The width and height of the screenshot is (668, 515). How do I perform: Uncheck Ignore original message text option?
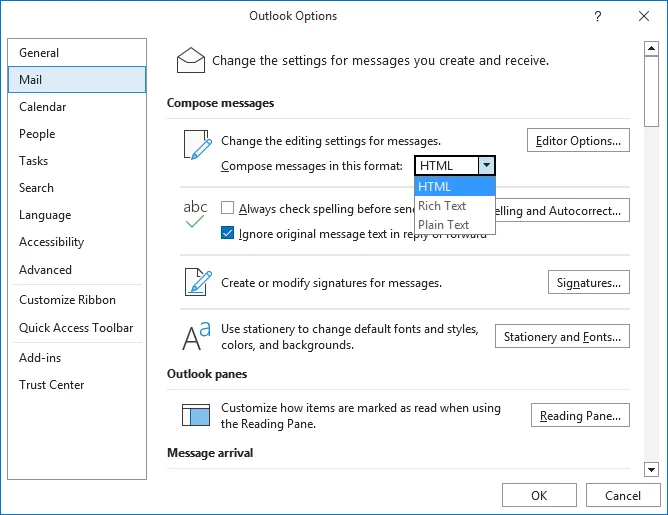[x=227, y=233]
